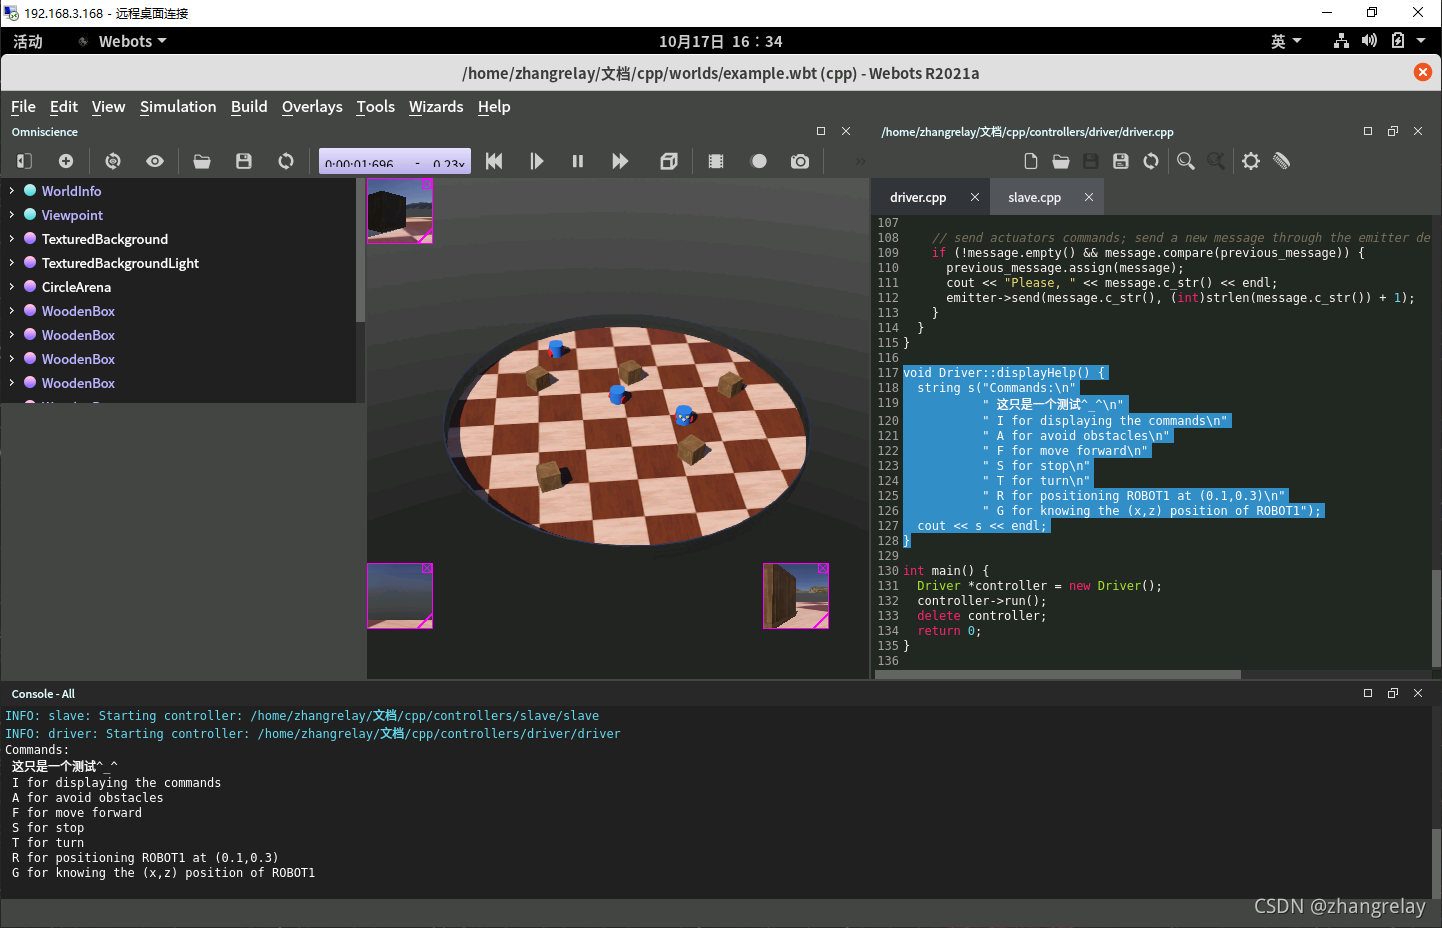Expand the CircleArena node
This screenshot has height=928, width=1442.
tap(12, 287)
